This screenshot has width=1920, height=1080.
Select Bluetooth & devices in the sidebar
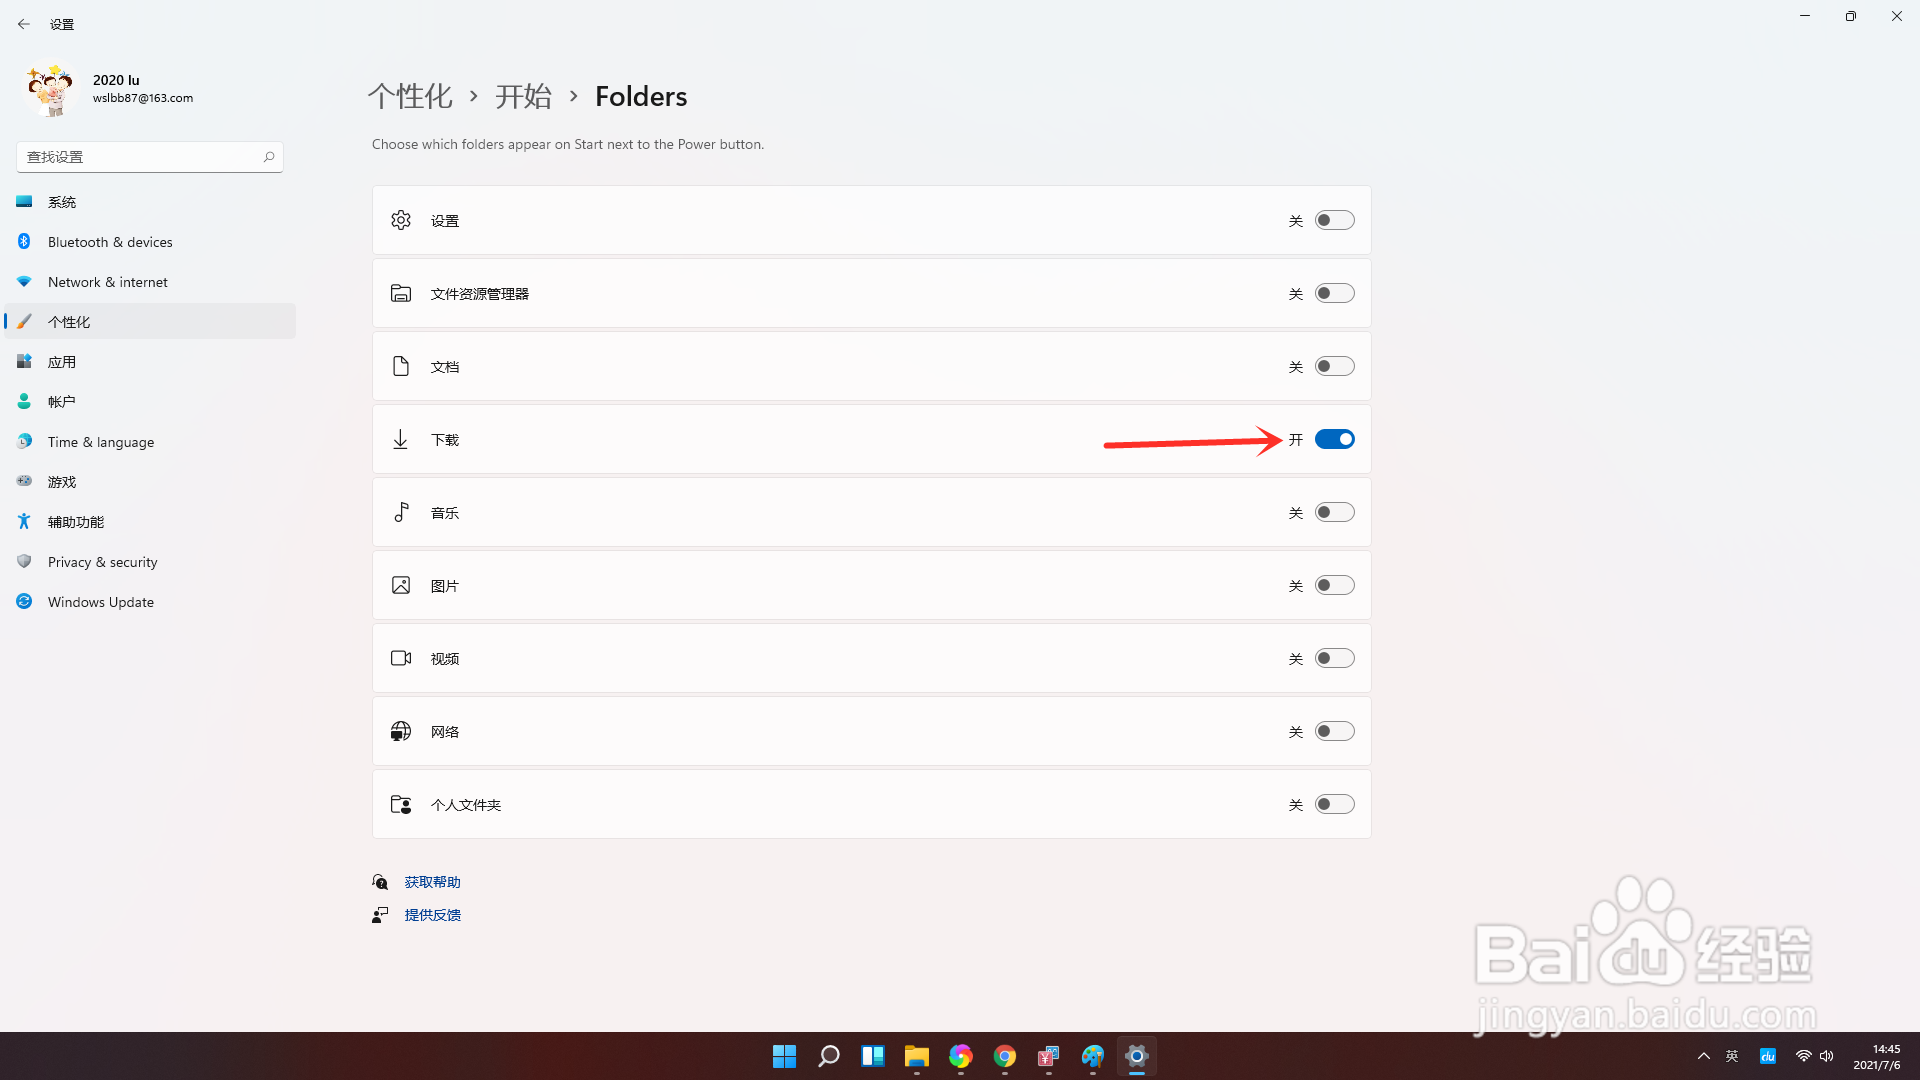pos(110,241)
